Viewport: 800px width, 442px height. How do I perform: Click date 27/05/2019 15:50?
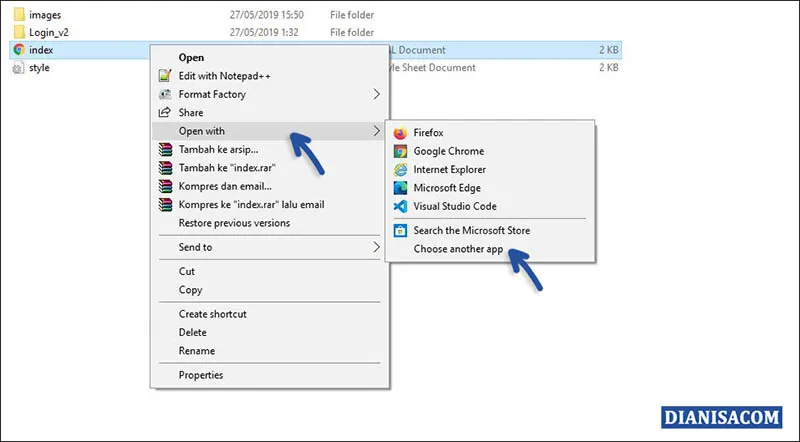click(x=266, y=15)
